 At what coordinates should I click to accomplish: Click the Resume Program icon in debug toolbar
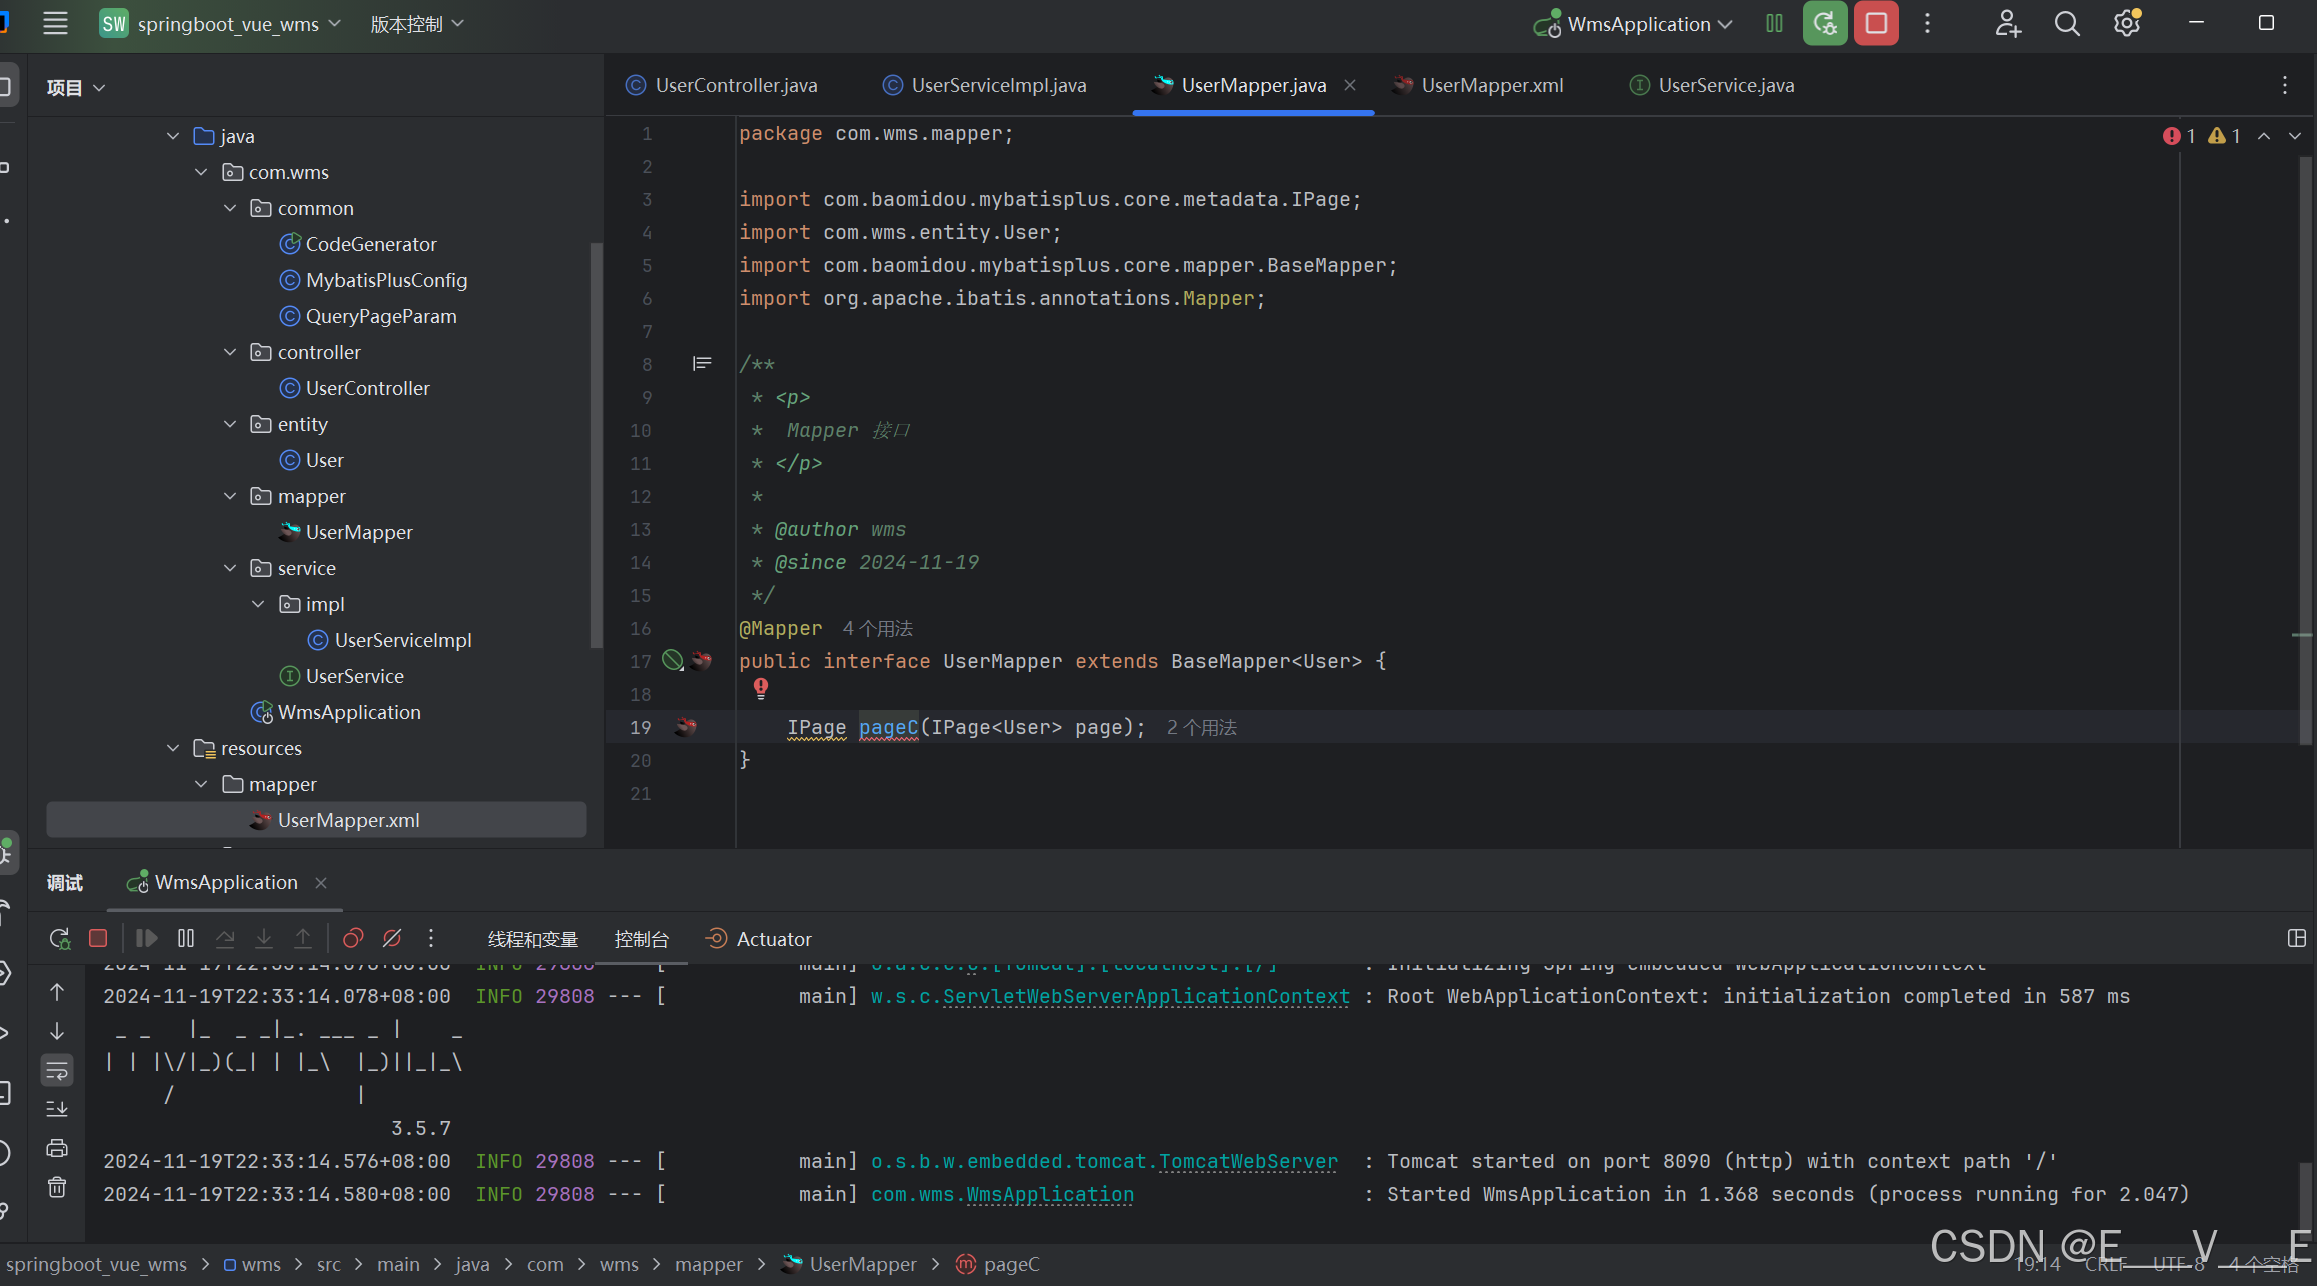pos(146,938)
